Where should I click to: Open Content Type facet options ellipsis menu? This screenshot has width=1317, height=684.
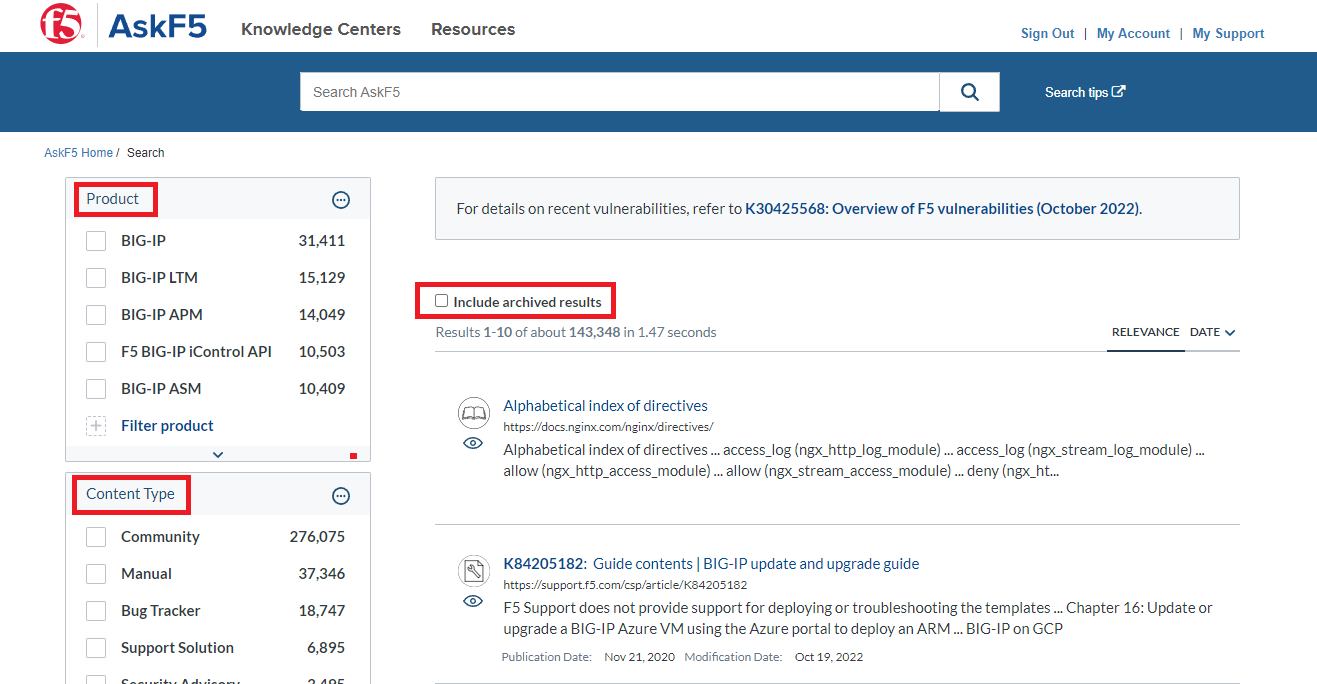point(341,496)
